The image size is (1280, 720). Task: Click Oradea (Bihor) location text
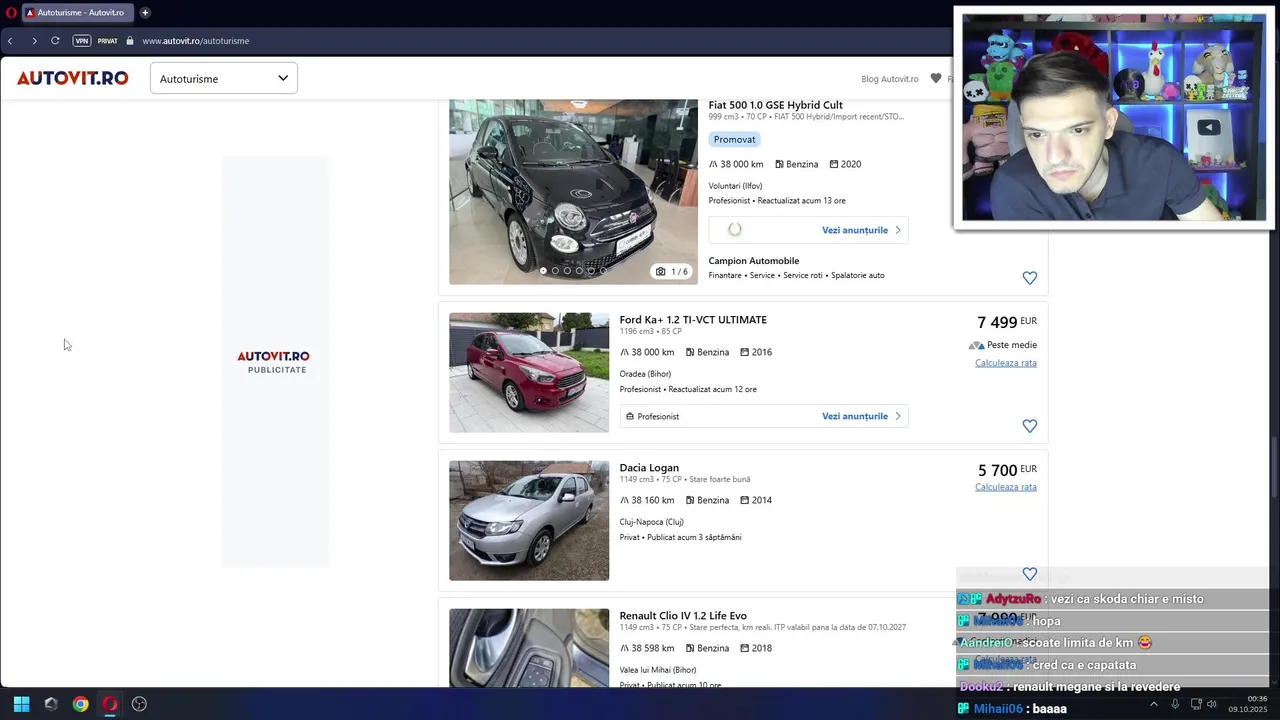[x=645, y=374]
